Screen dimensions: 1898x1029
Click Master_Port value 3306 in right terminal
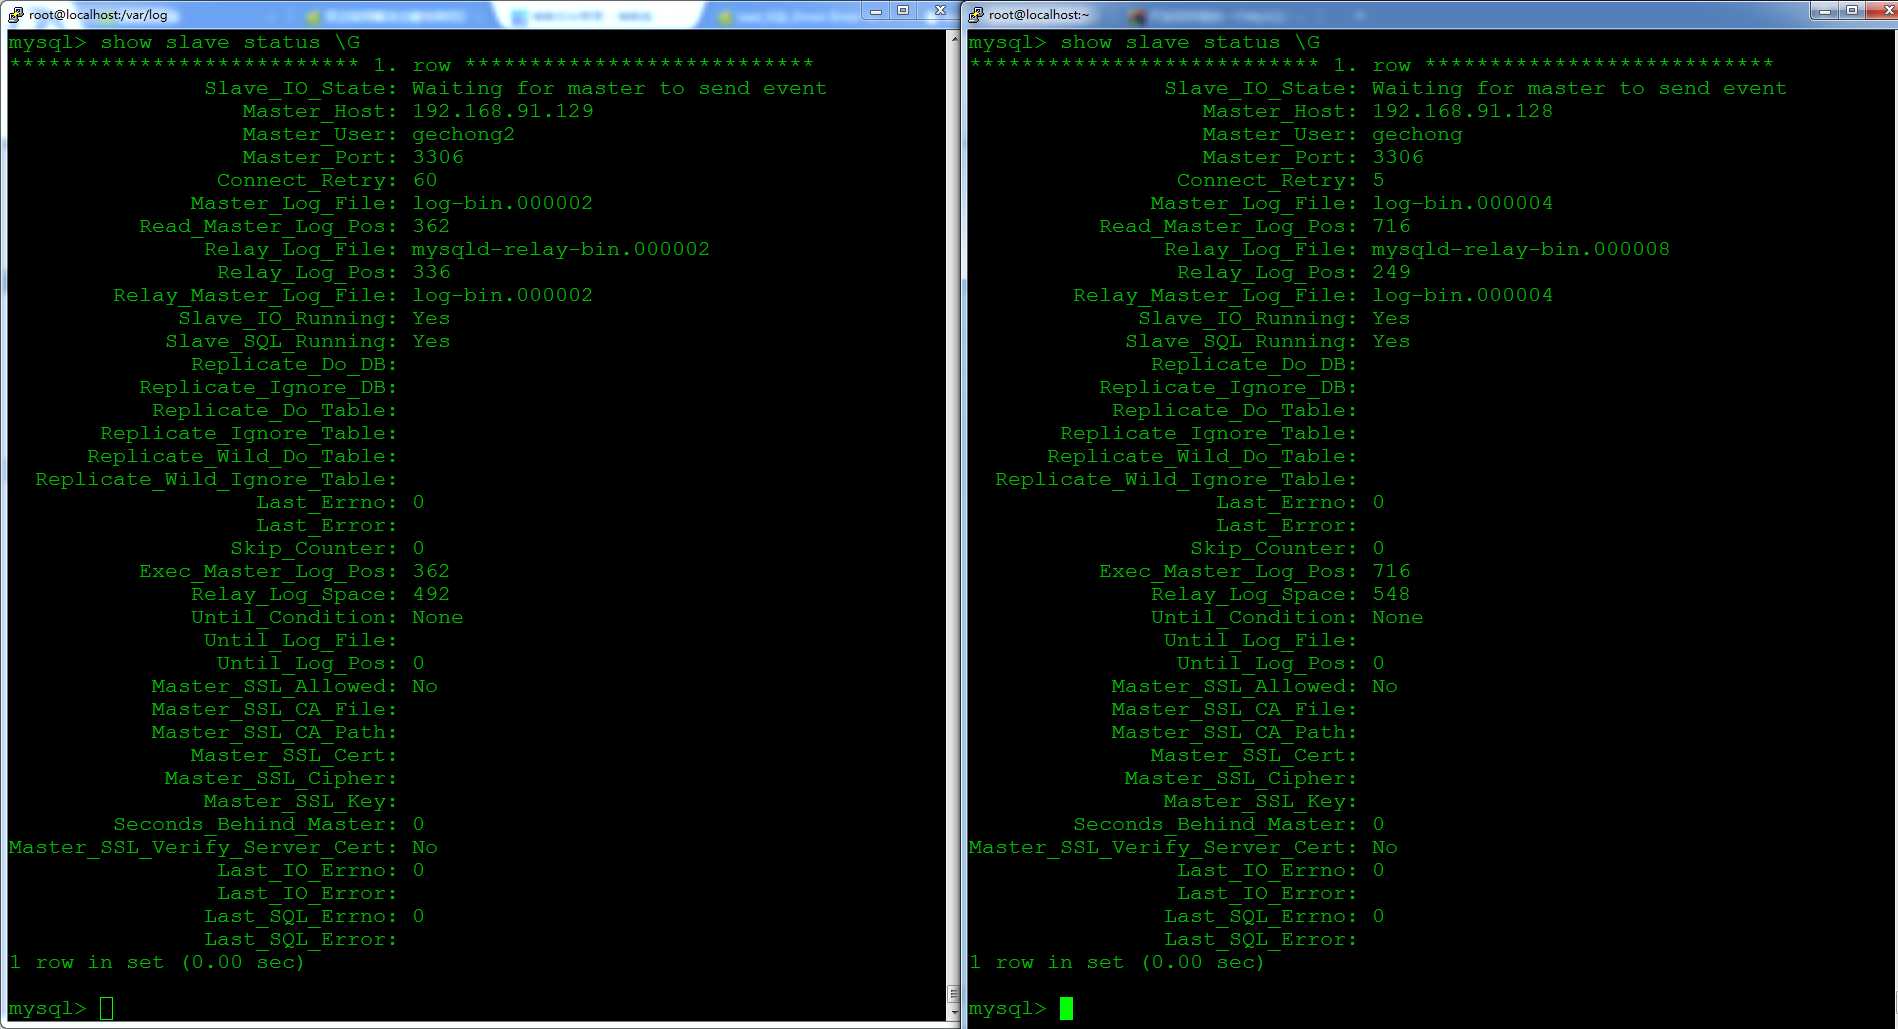[x=1398, y=157]
